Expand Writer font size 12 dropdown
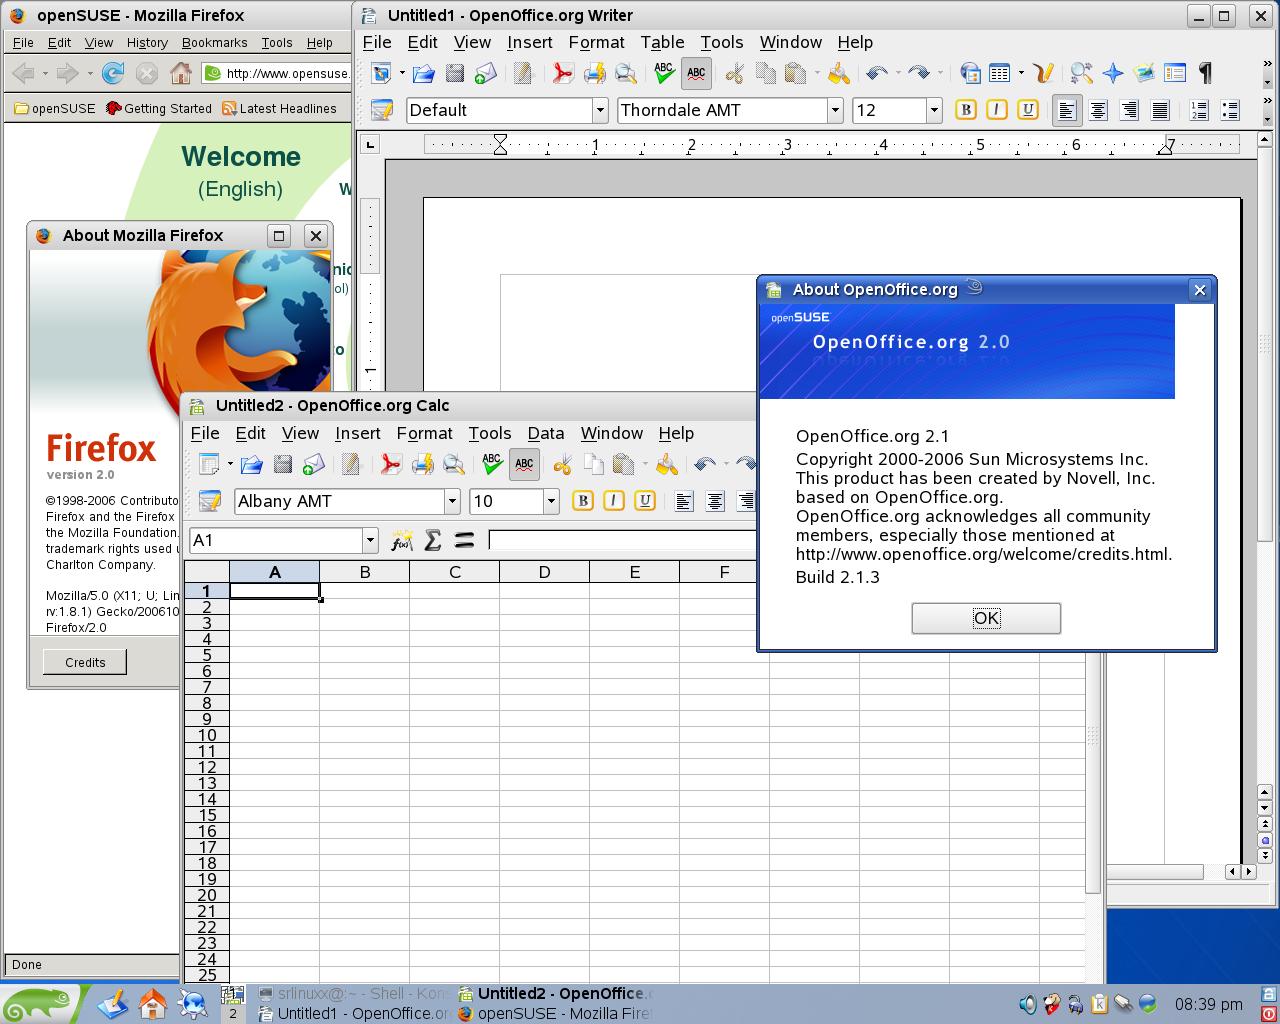This screenshot has width=1280, height=1024. point(934,110)
